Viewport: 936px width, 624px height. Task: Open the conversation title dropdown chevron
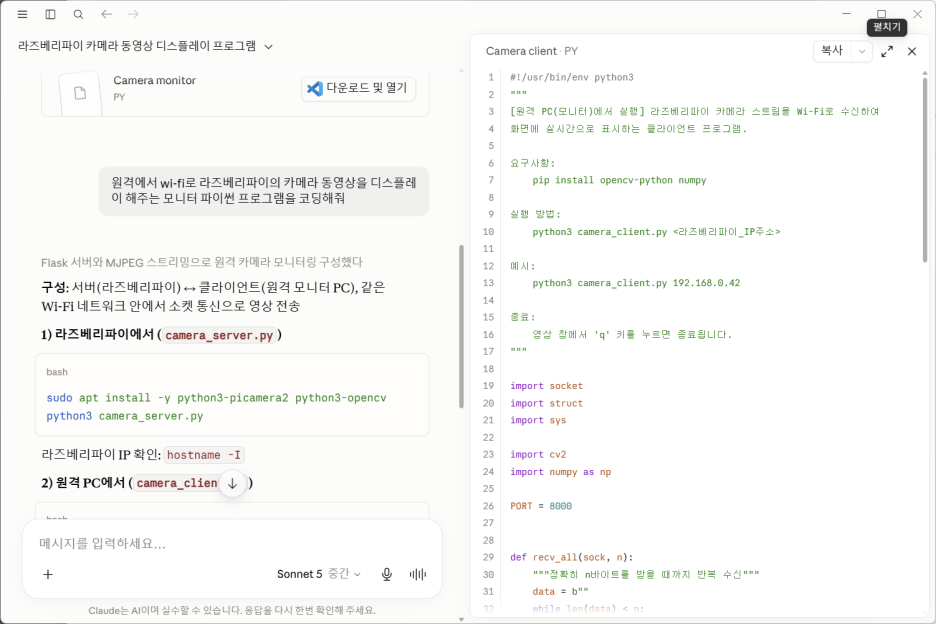coord(269,47)
